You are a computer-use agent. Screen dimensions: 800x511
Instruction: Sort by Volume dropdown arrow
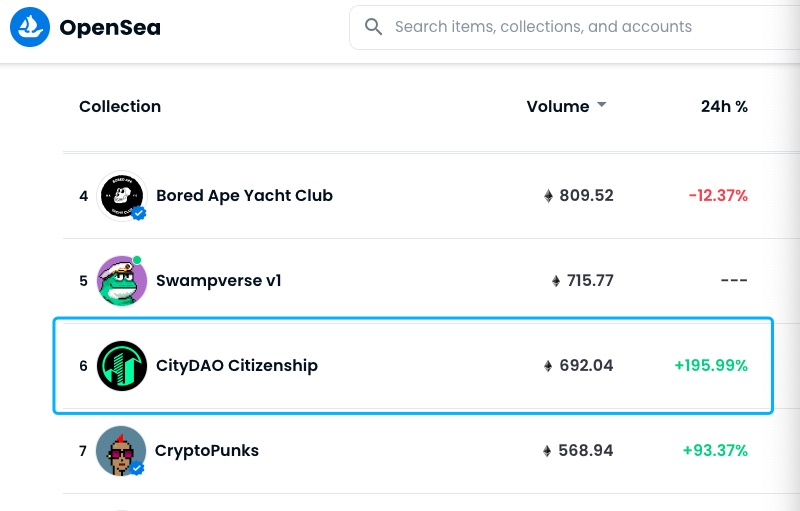coord(602,105)
